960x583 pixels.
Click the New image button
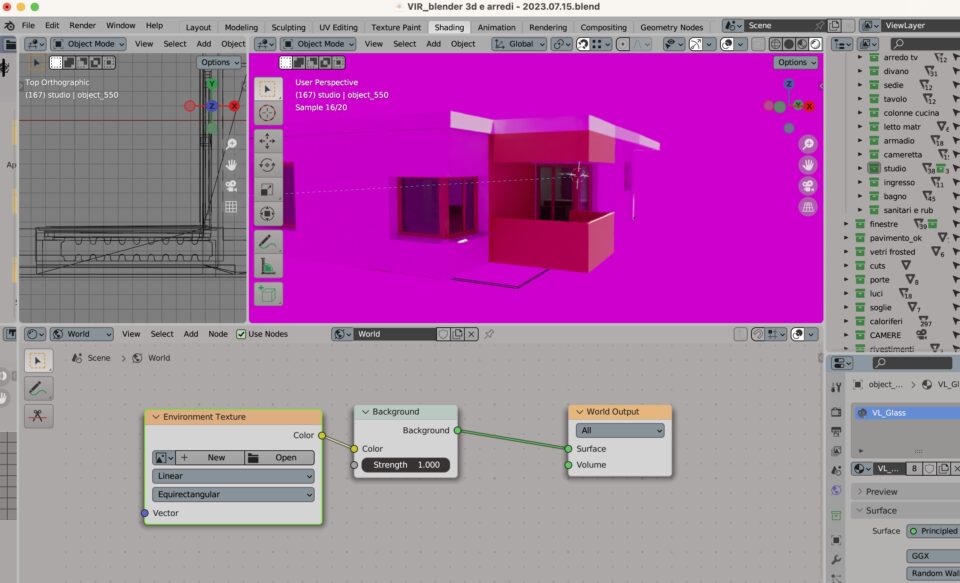pos(209,457)
